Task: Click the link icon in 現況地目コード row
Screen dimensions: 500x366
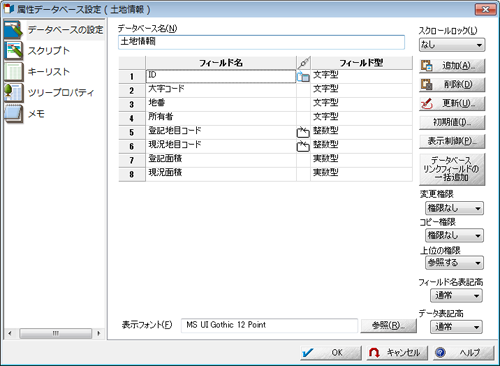Action: [303, 146]
